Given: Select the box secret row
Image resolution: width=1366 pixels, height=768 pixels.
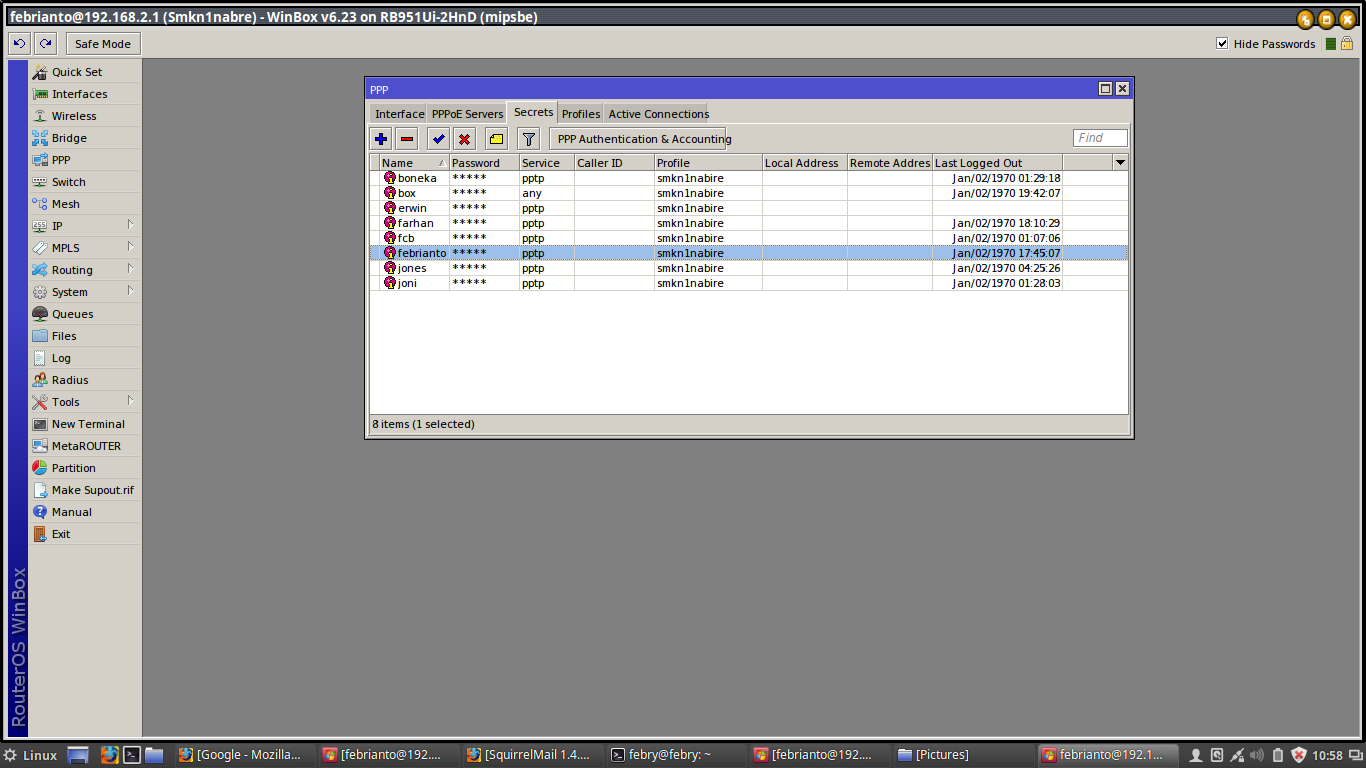Looking at the screenshot, I should click(748, 193).
